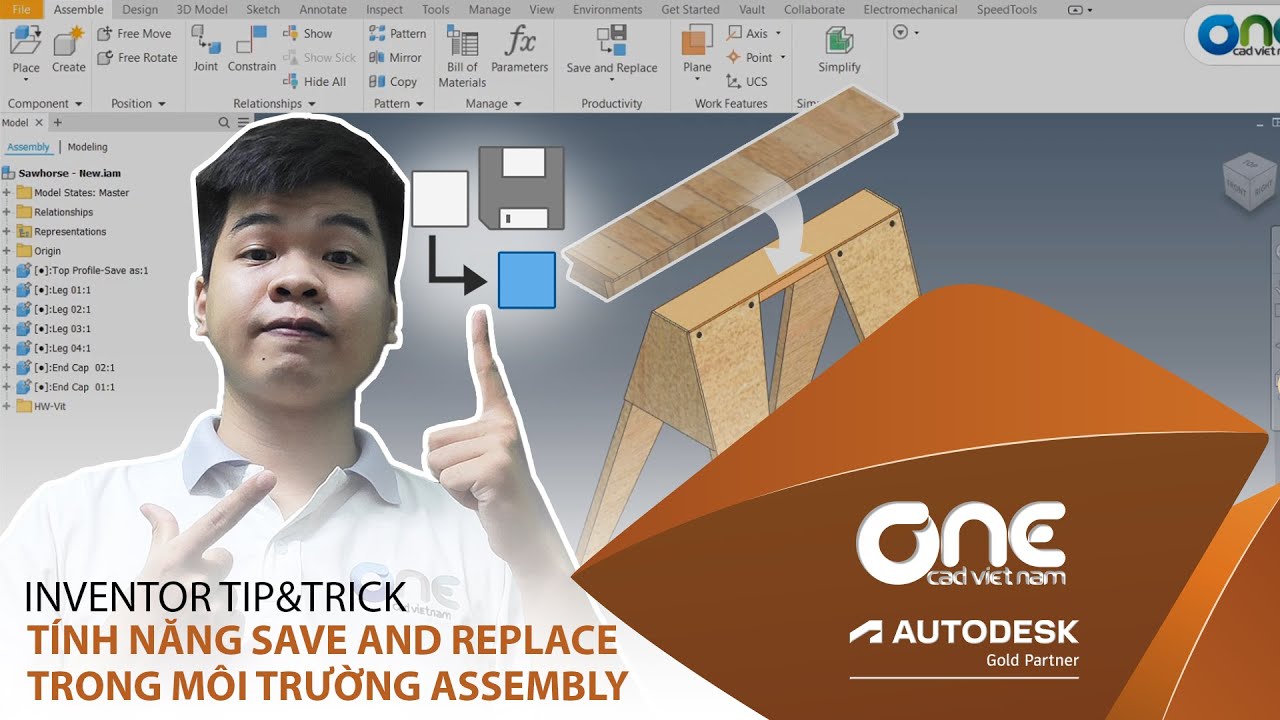Click the Show Sick relationships icon
Image resolution: width=1280 pixels, height=720 pixels.
[x=291, y=57]
